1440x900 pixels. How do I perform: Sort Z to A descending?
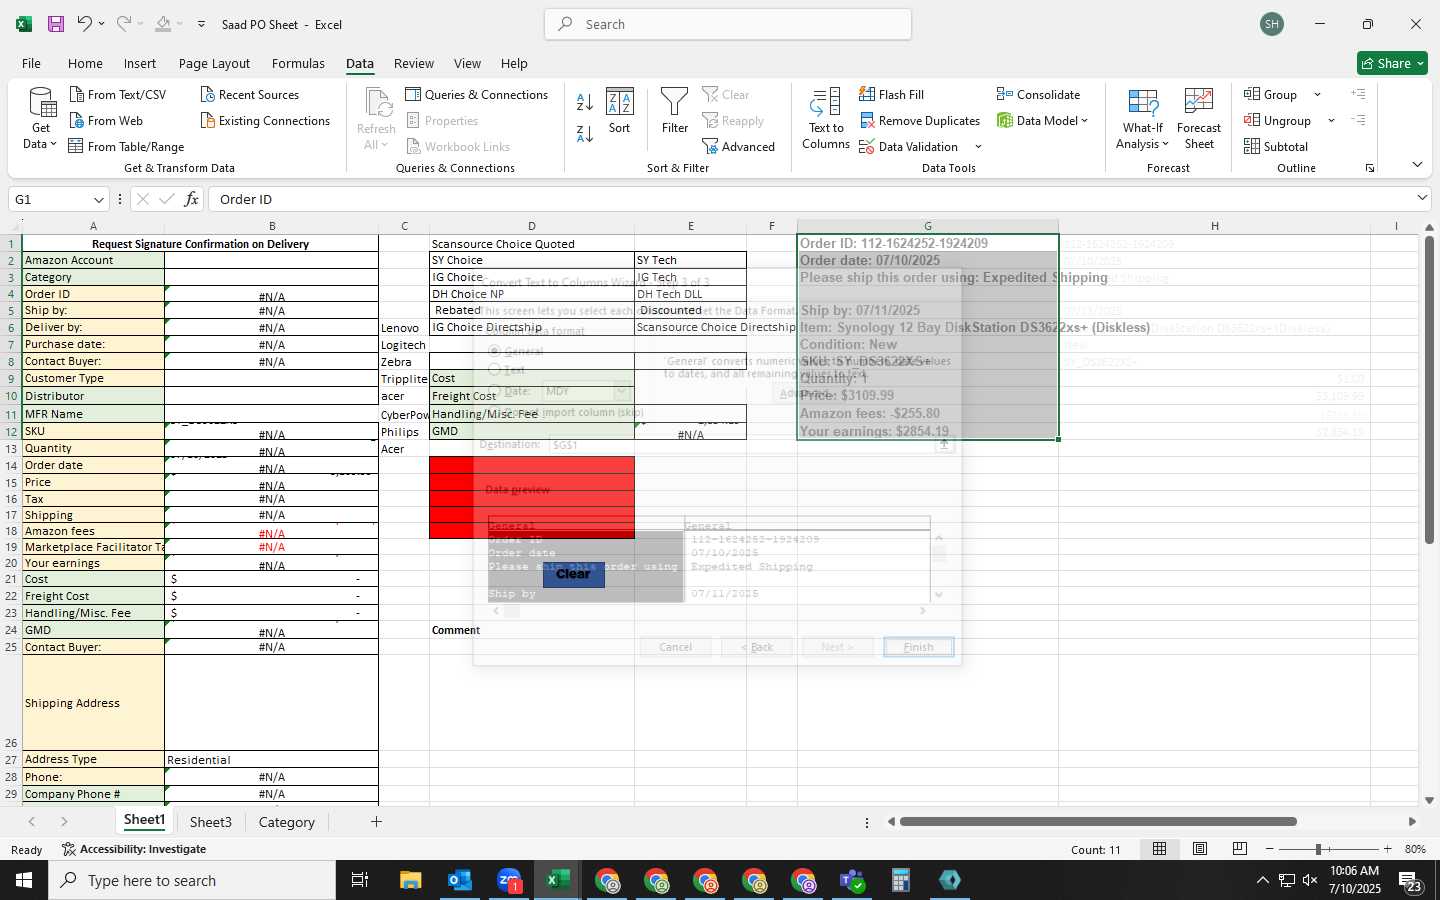point(585,134)
